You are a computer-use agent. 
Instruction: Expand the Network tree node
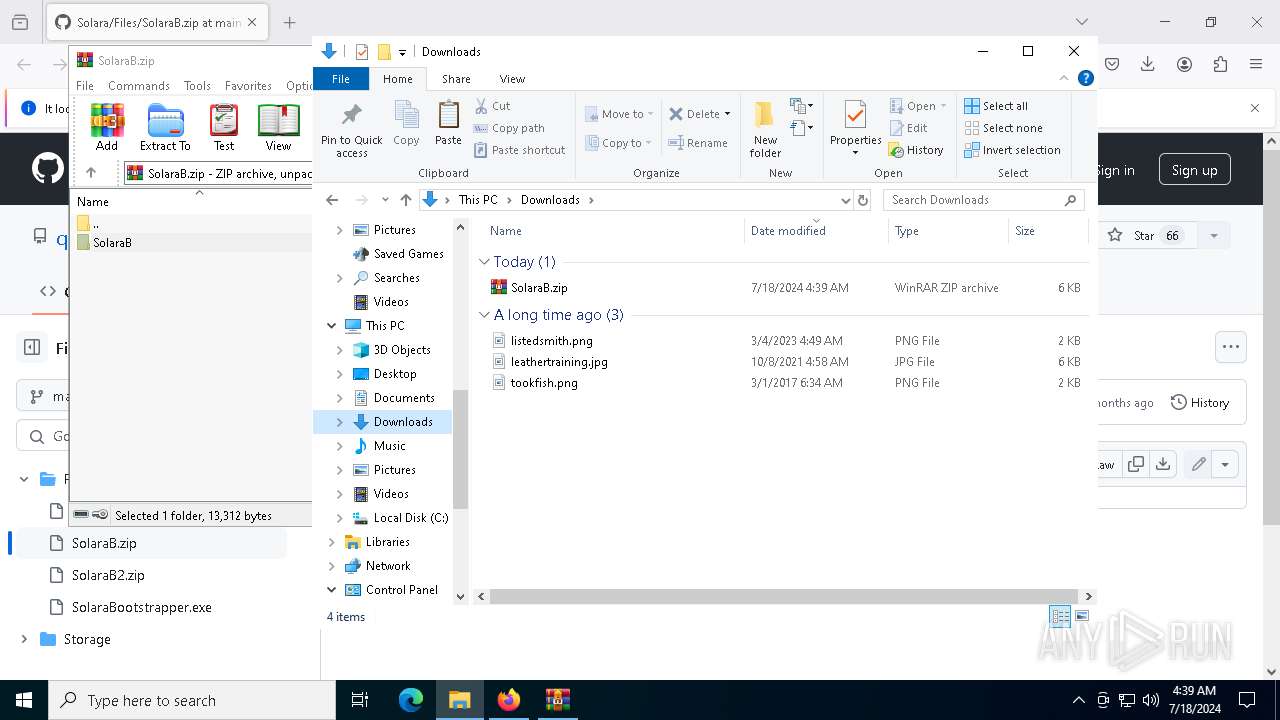(332, 566)
